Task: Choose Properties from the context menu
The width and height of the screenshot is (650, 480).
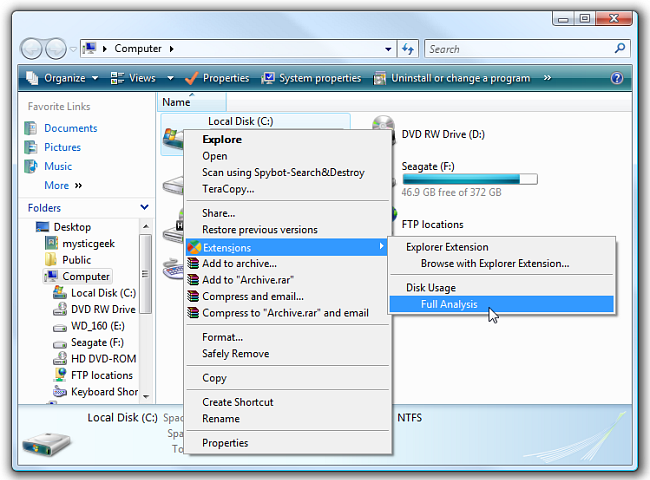Action: pyautogui.click(x=225, y=443)
